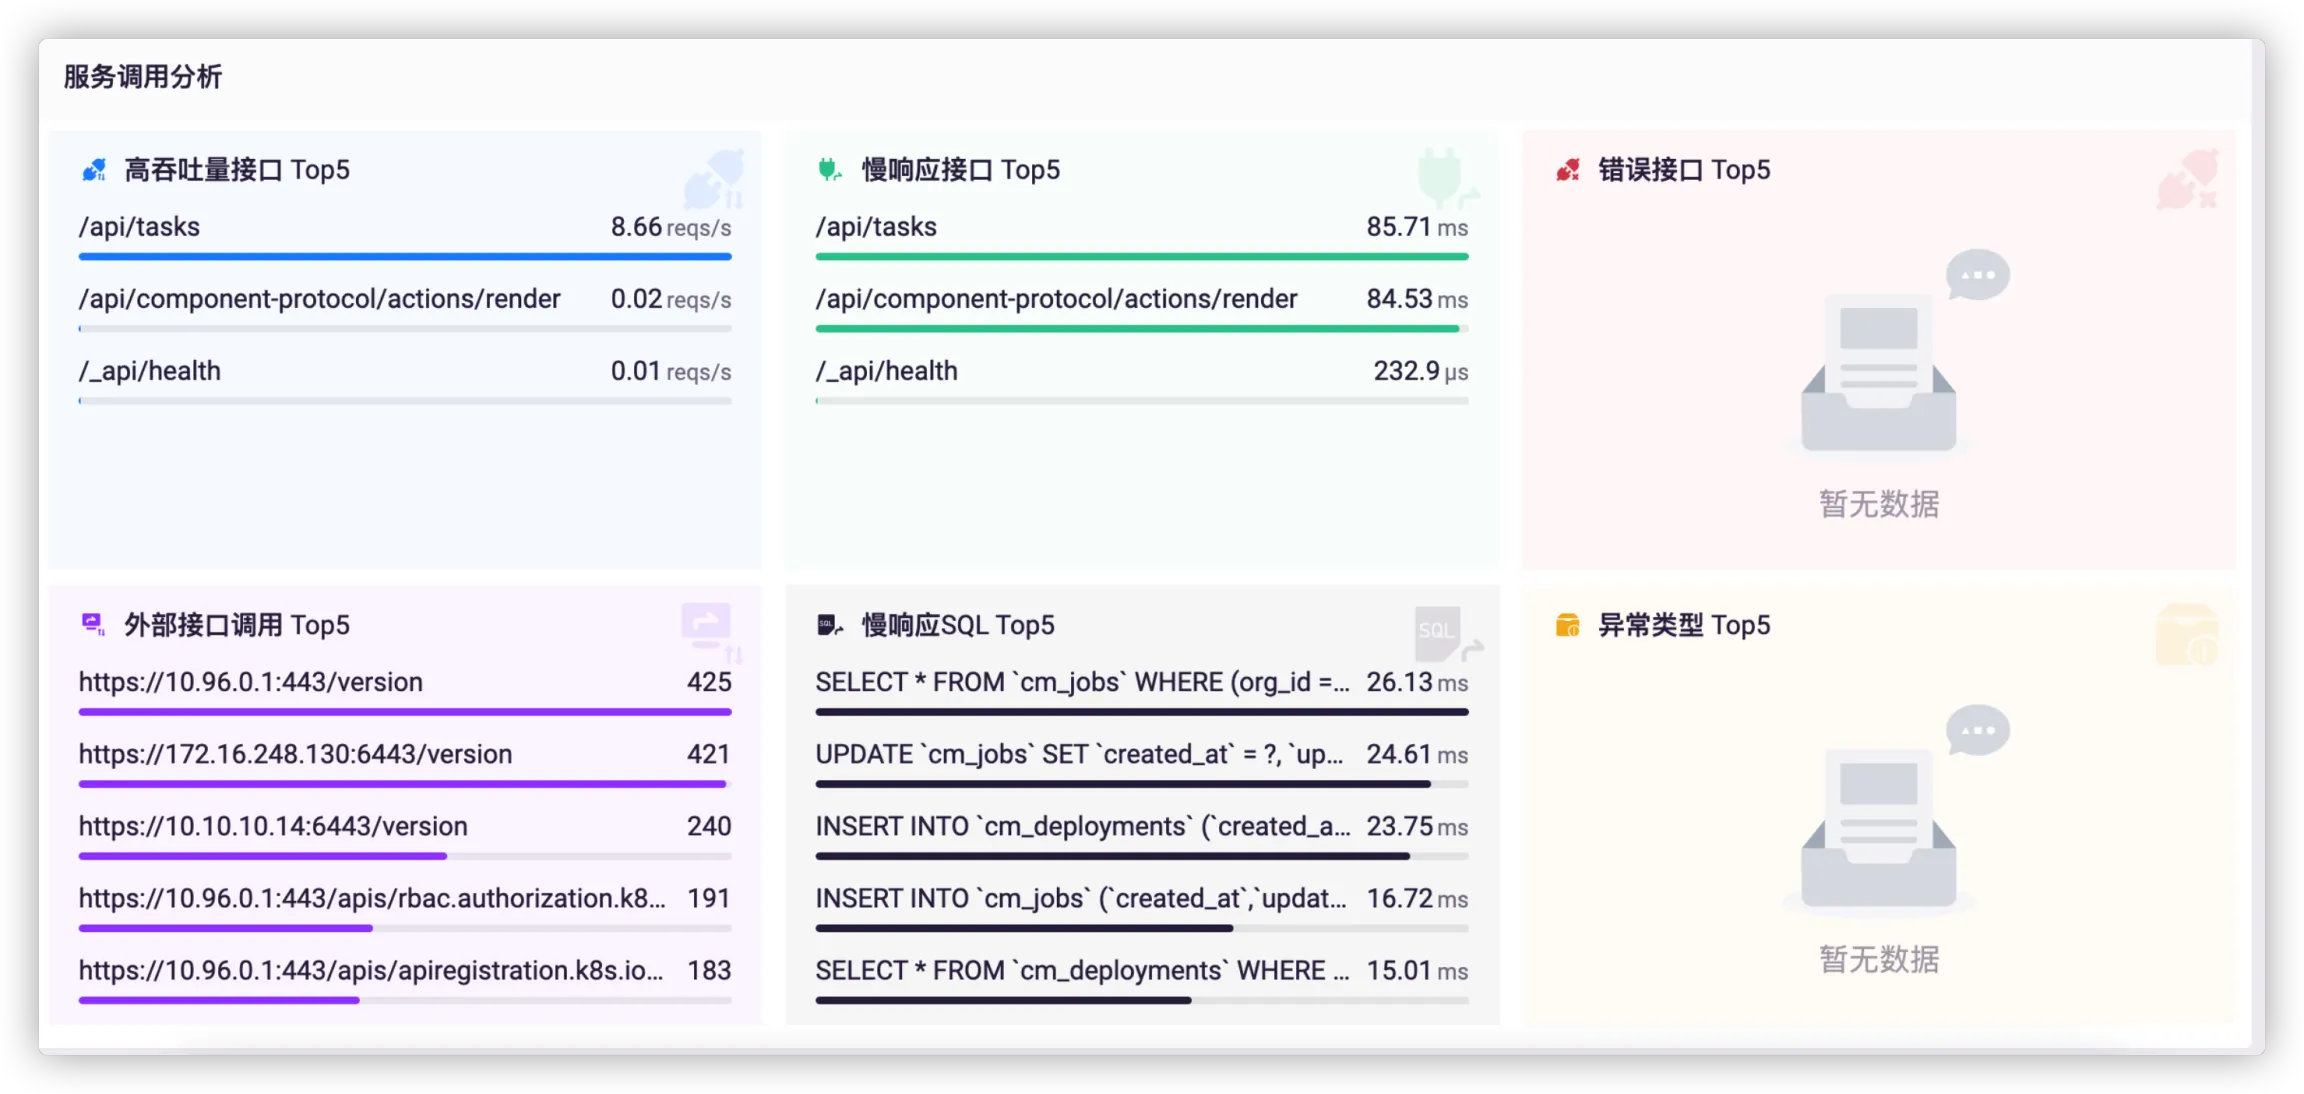Click the slow SQL panel icon
This screenshot has width=2304, height=1094.
829,625
